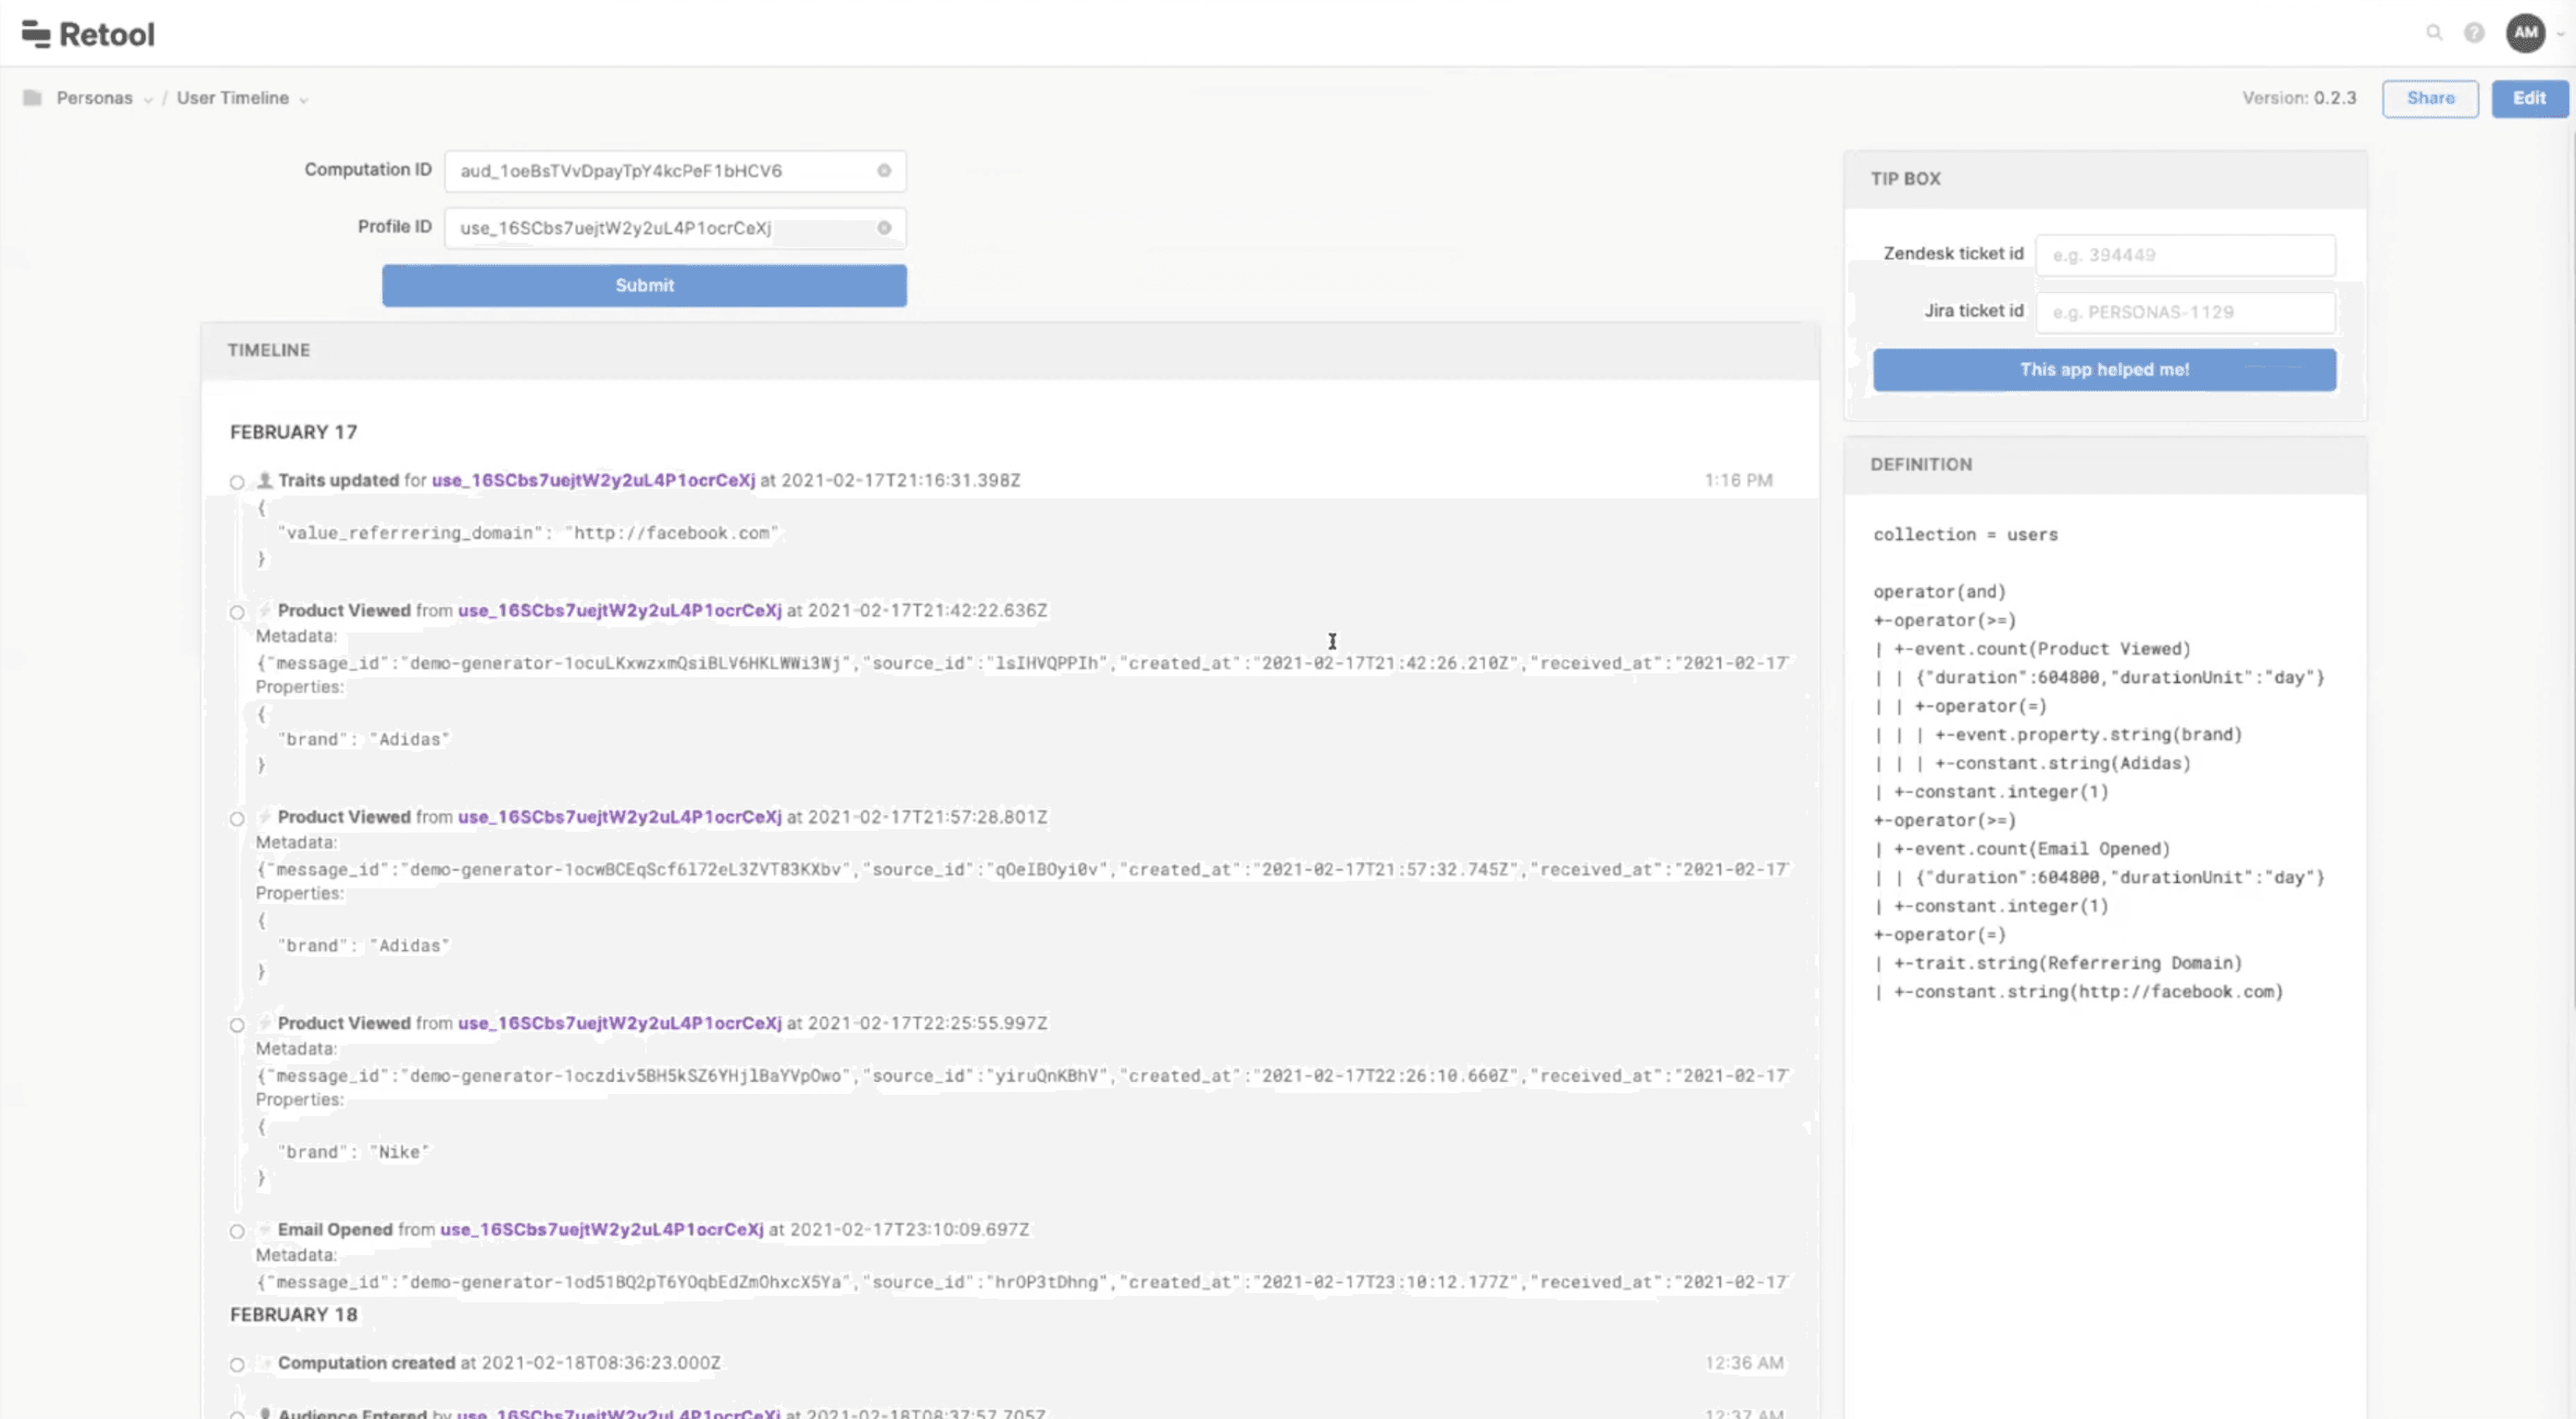The width and height of the screenshot is (2576, 1419).
Task: Select timeline marker for Traits updated event
Action: click(237, 482)
